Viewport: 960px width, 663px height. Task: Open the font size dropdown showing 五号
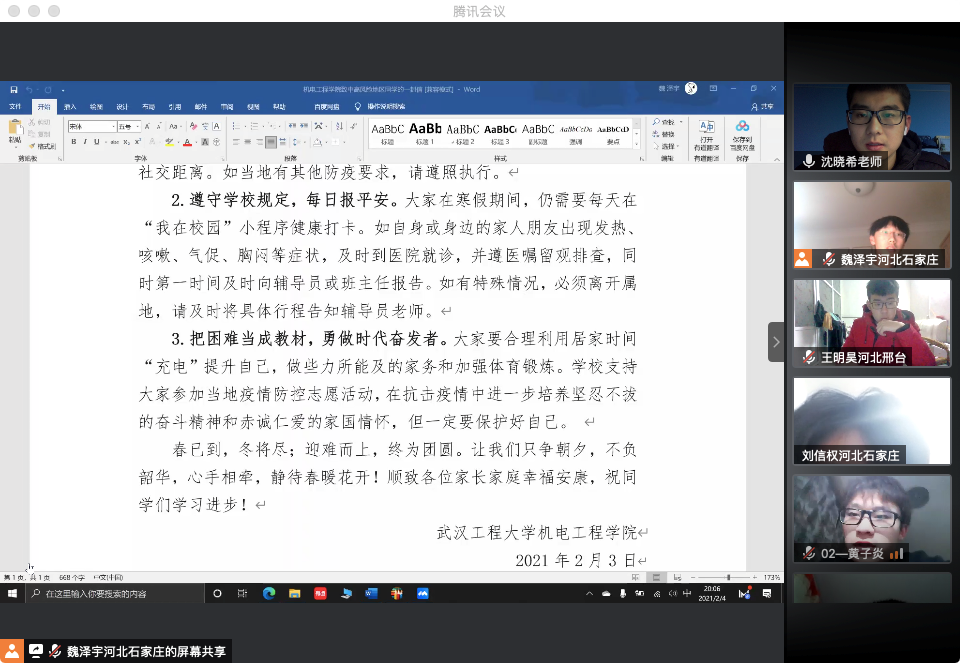(130, 127)
